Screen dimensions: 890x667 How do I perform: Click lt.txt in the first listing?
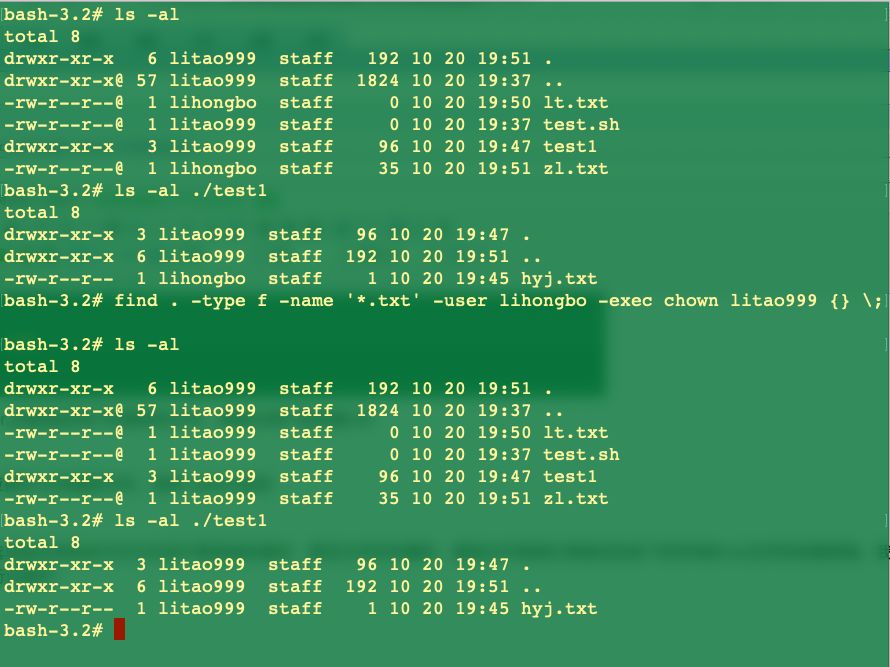click(575, 102)
